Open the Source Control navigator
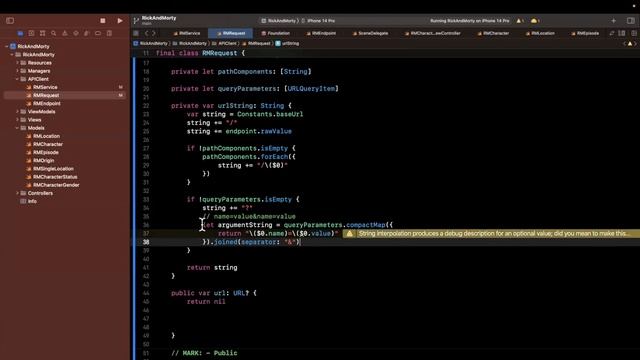The image size is (640, 360). pyautogui.click(x=31, y=33)
